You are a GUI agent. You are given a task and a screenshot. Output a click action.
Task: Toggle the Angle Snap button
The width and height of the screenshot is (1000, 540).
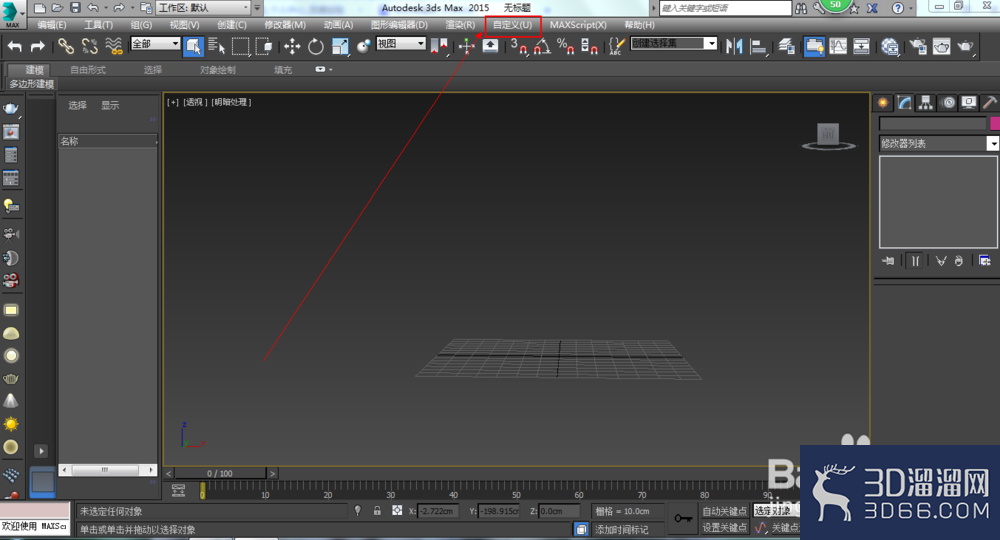pos(542,46)
